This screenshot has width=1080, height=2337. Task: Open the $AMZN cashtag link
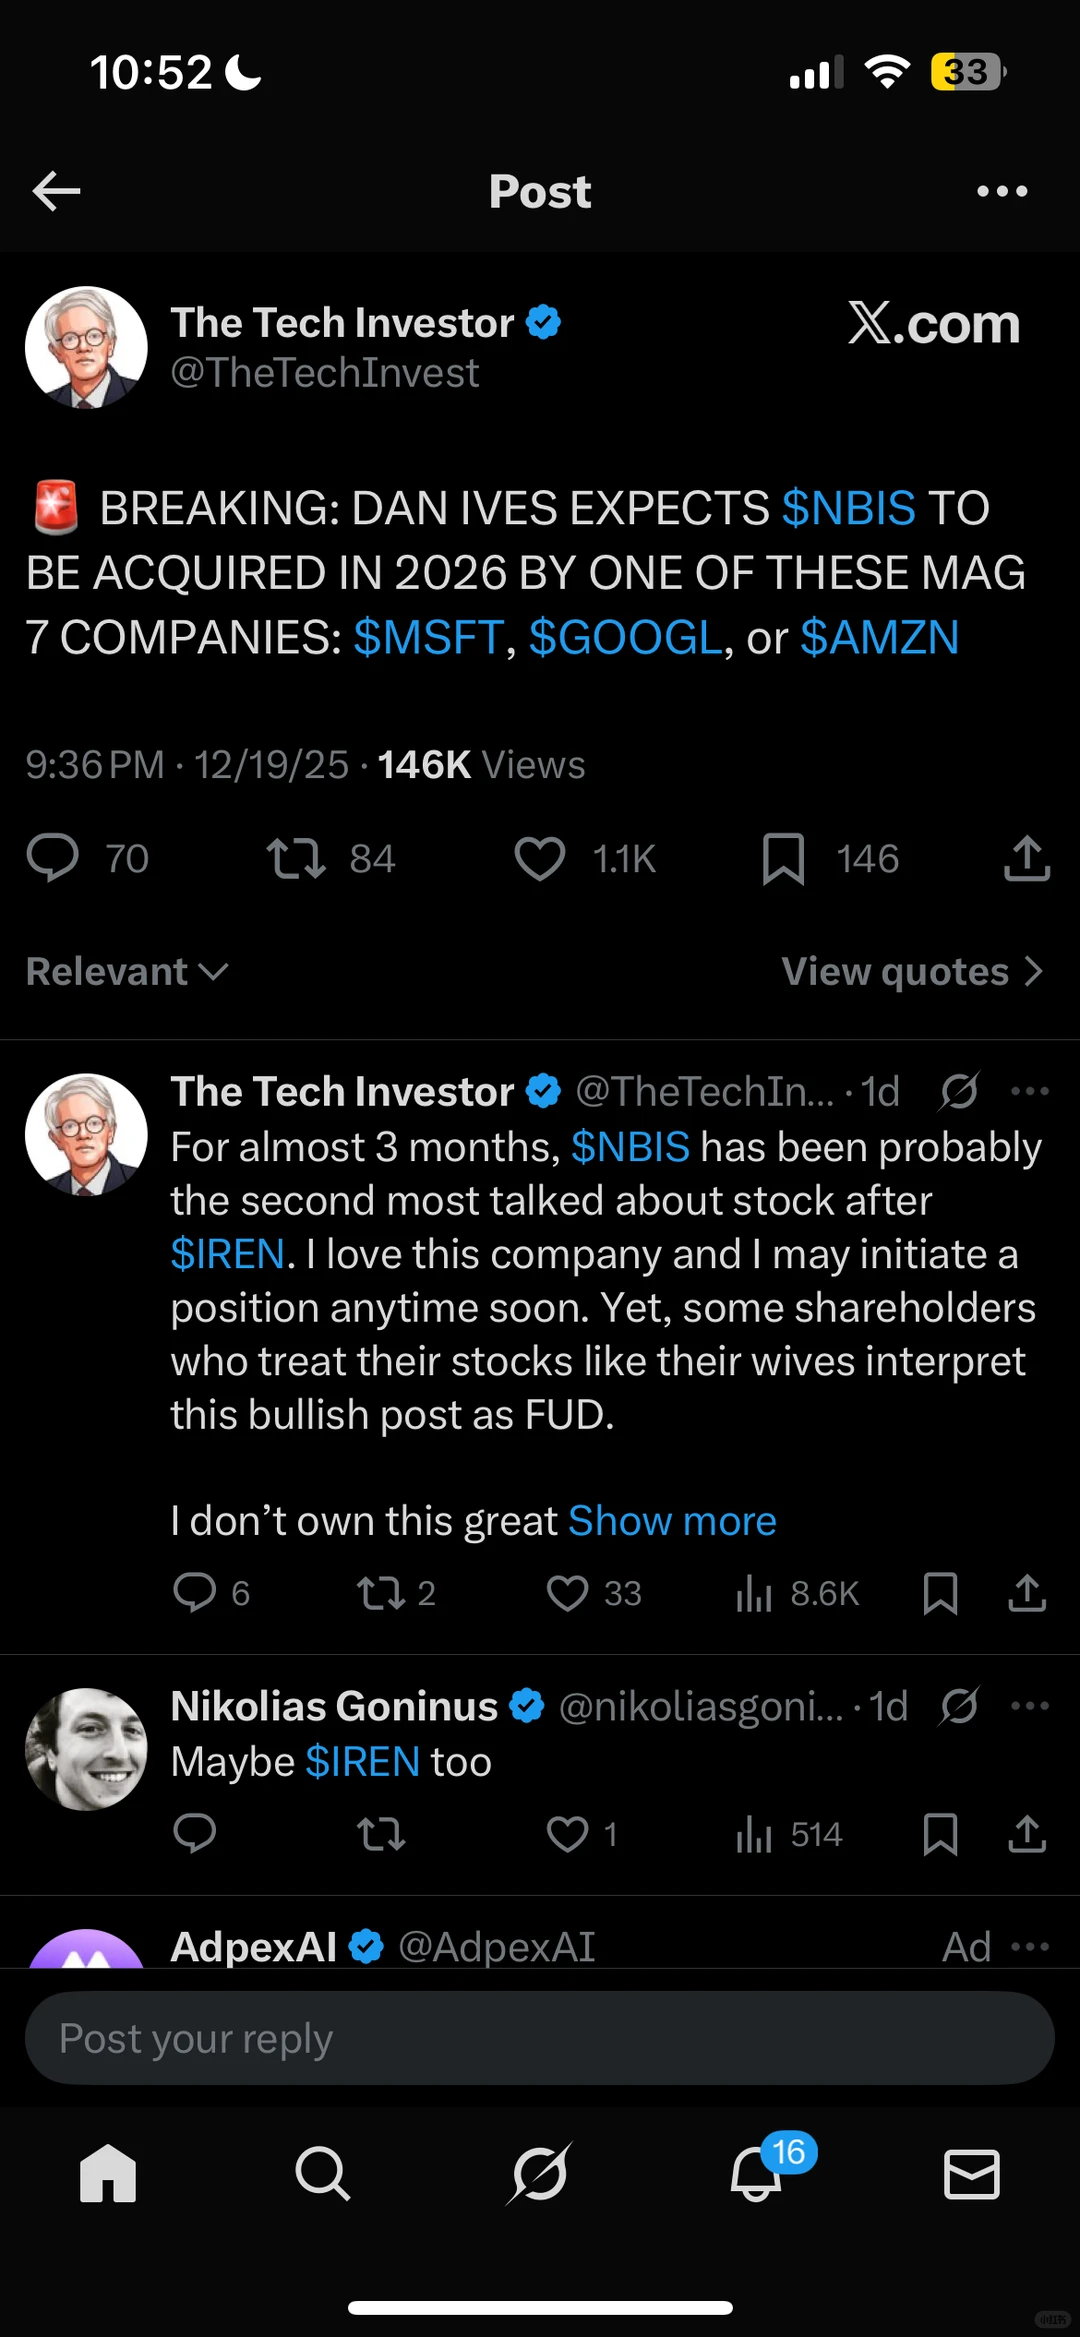pos(880,638)
